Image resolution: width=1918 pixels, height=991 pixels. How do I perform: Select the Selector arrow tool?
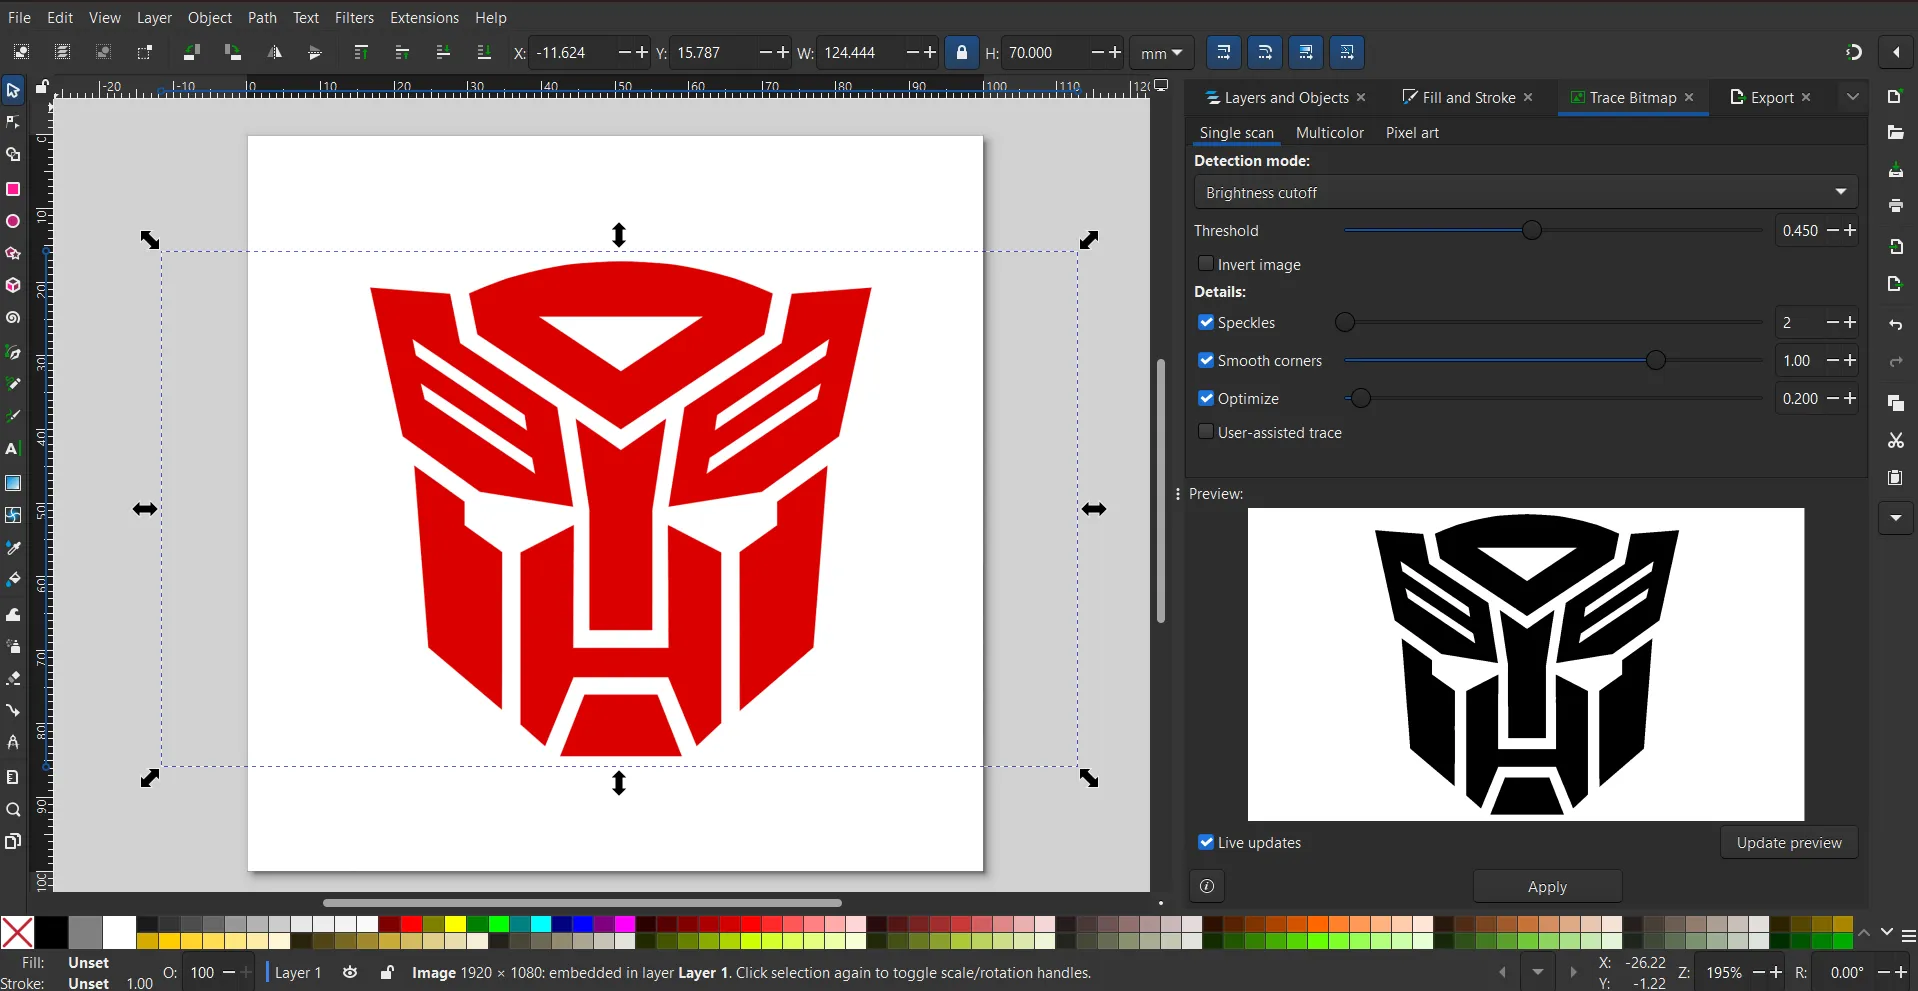(x=13, y=91)
